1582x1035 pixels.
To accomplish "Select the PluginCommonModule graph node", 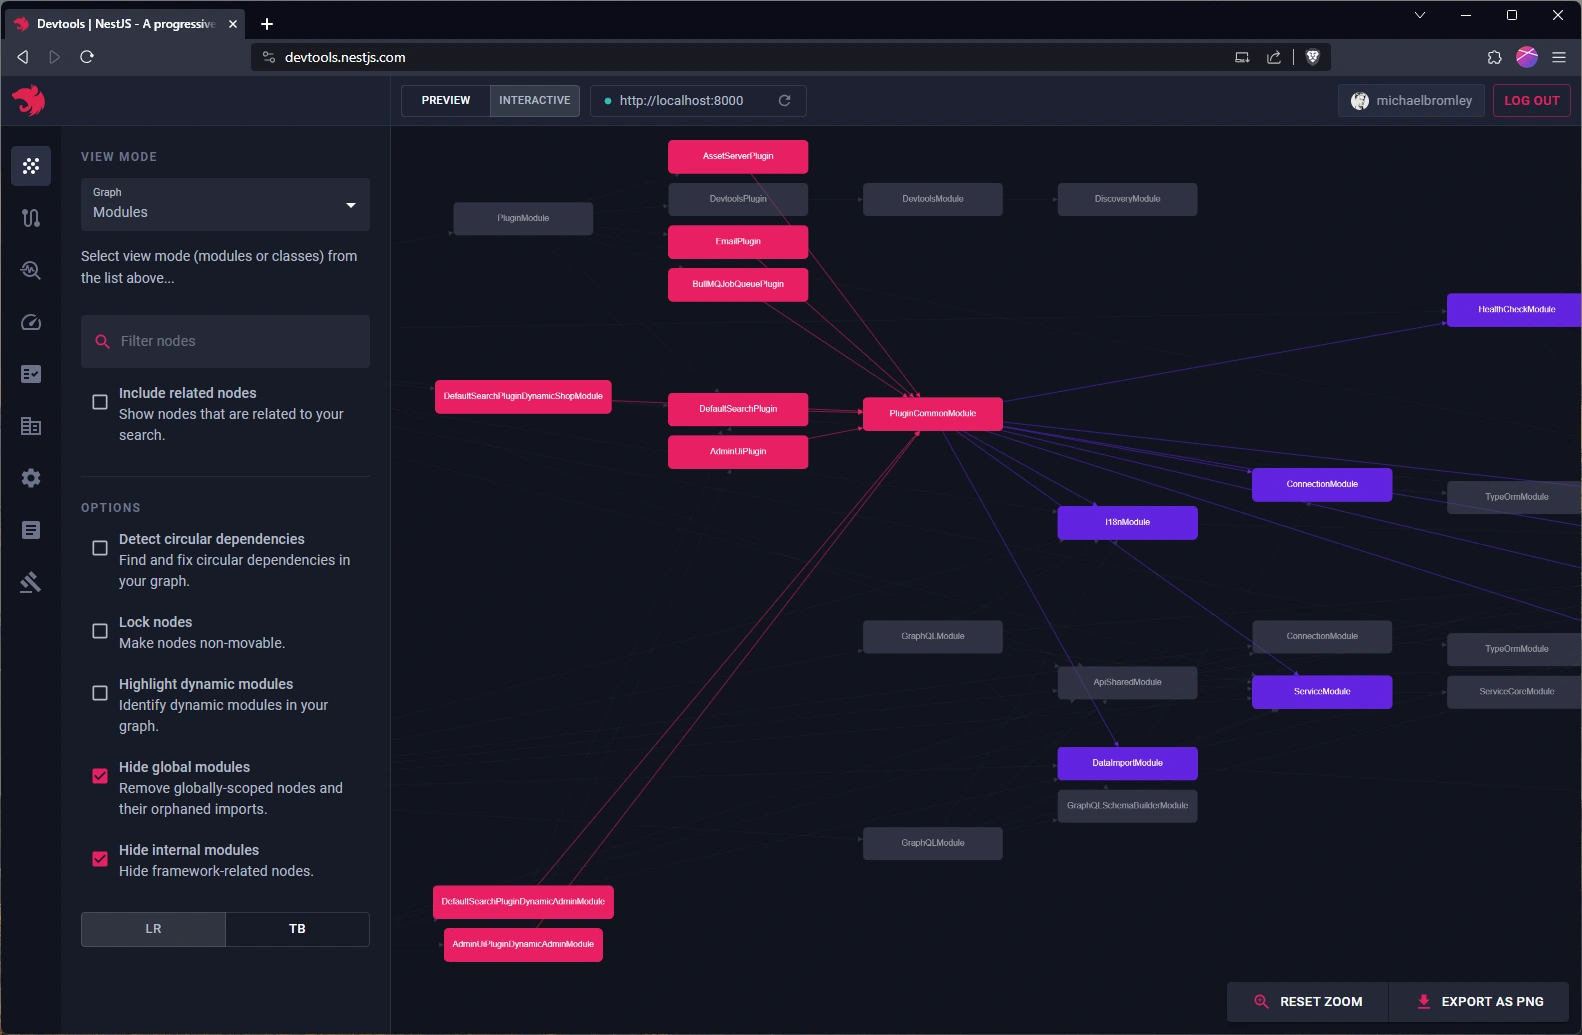I will tap(932, 414).
